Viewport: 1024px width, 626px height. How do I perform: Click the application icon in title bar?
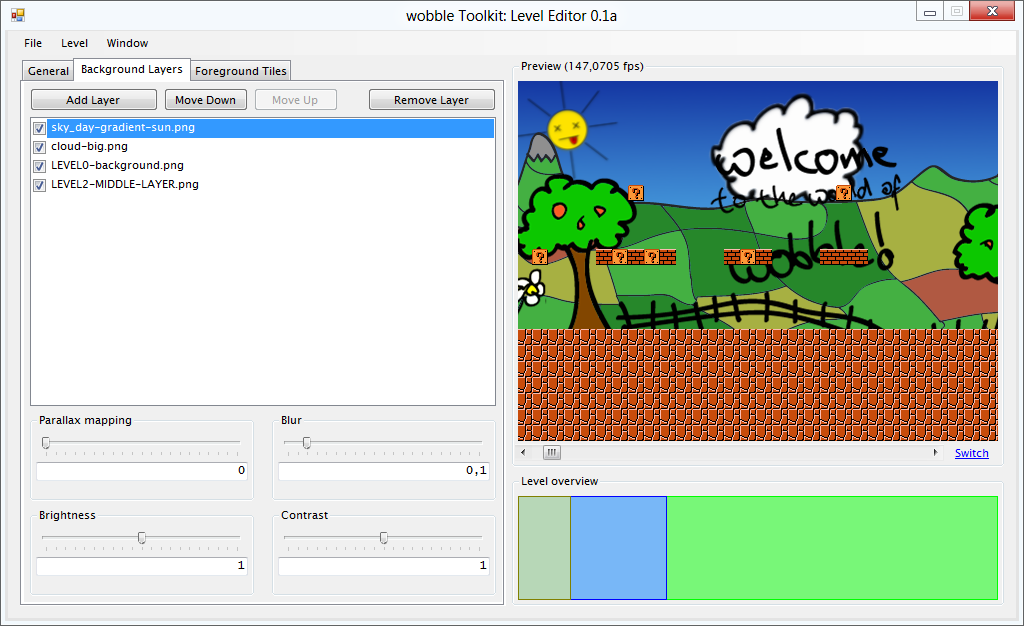tap(18, 15)
